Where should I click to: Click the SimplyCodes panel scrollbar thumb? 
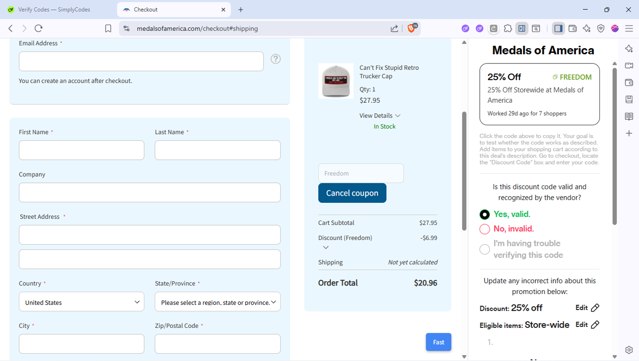tap(615, 146)
